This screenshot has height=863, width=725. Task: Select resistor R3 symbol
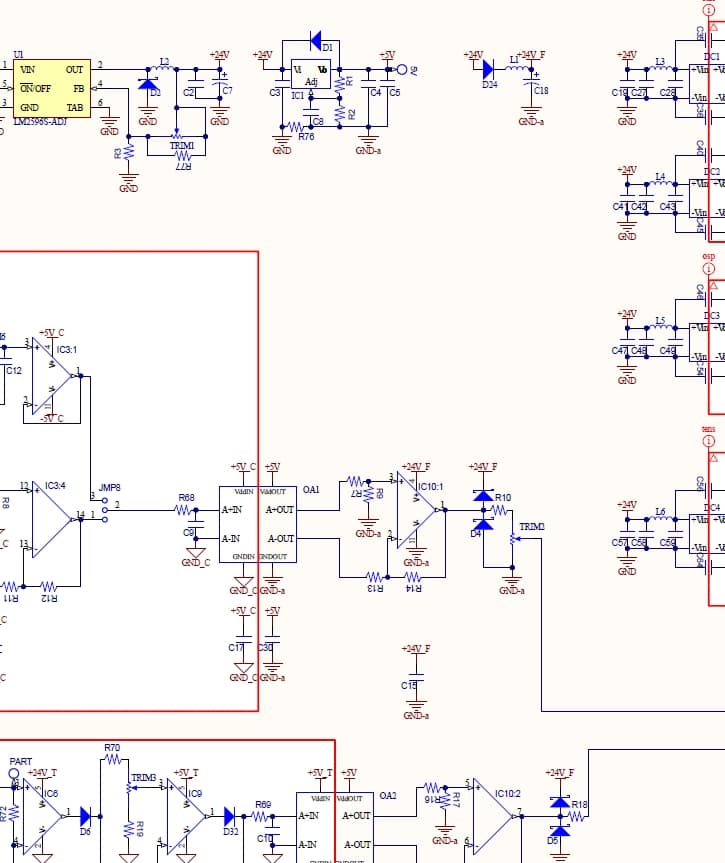tap(128, 152)
